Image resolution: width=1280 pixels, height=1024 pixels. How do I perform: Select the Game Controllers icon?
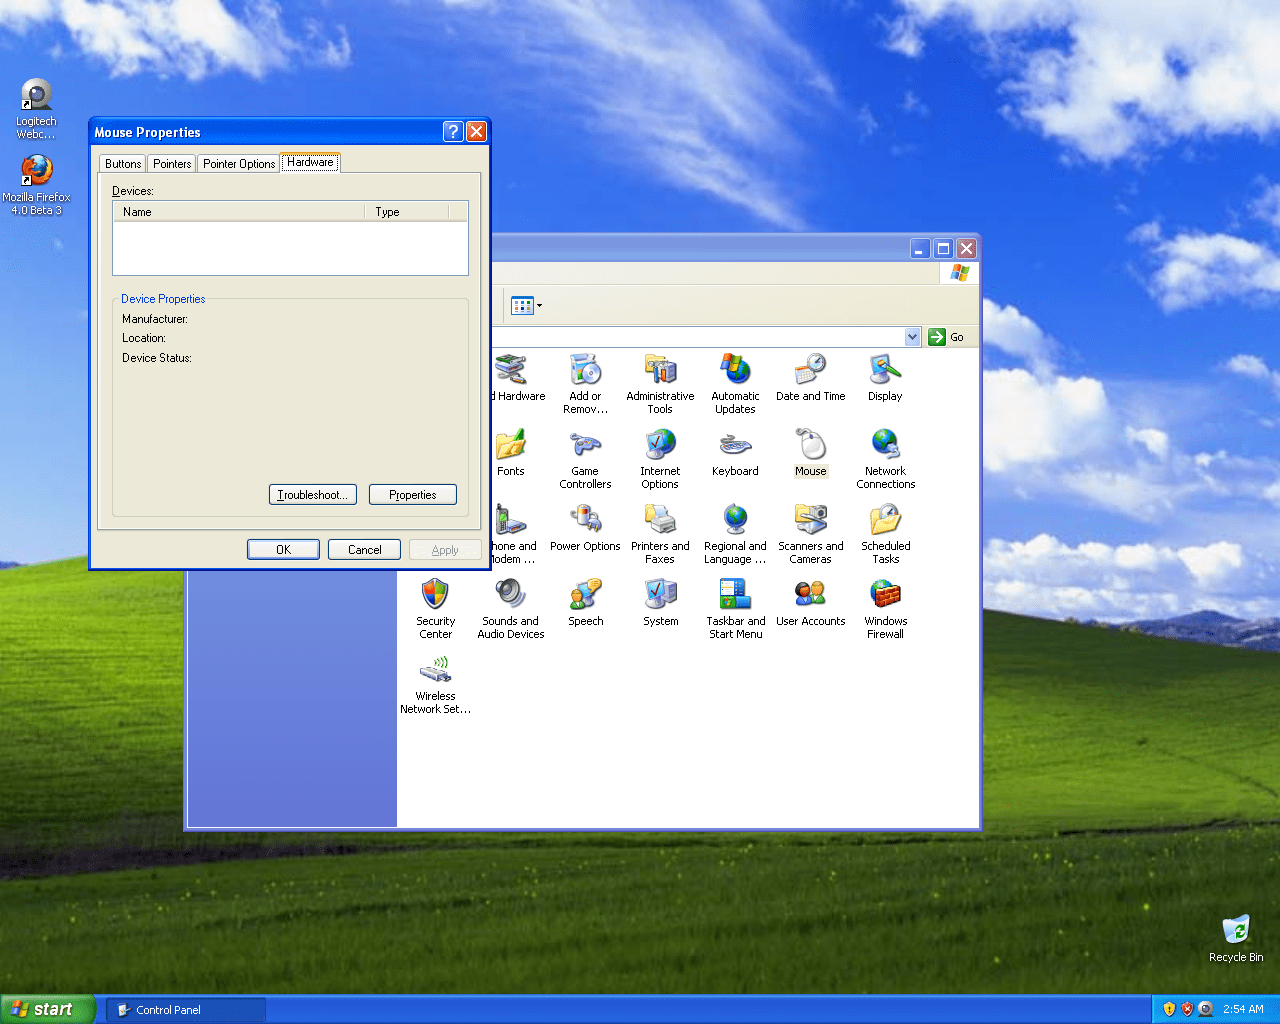[x=585, y=458]
